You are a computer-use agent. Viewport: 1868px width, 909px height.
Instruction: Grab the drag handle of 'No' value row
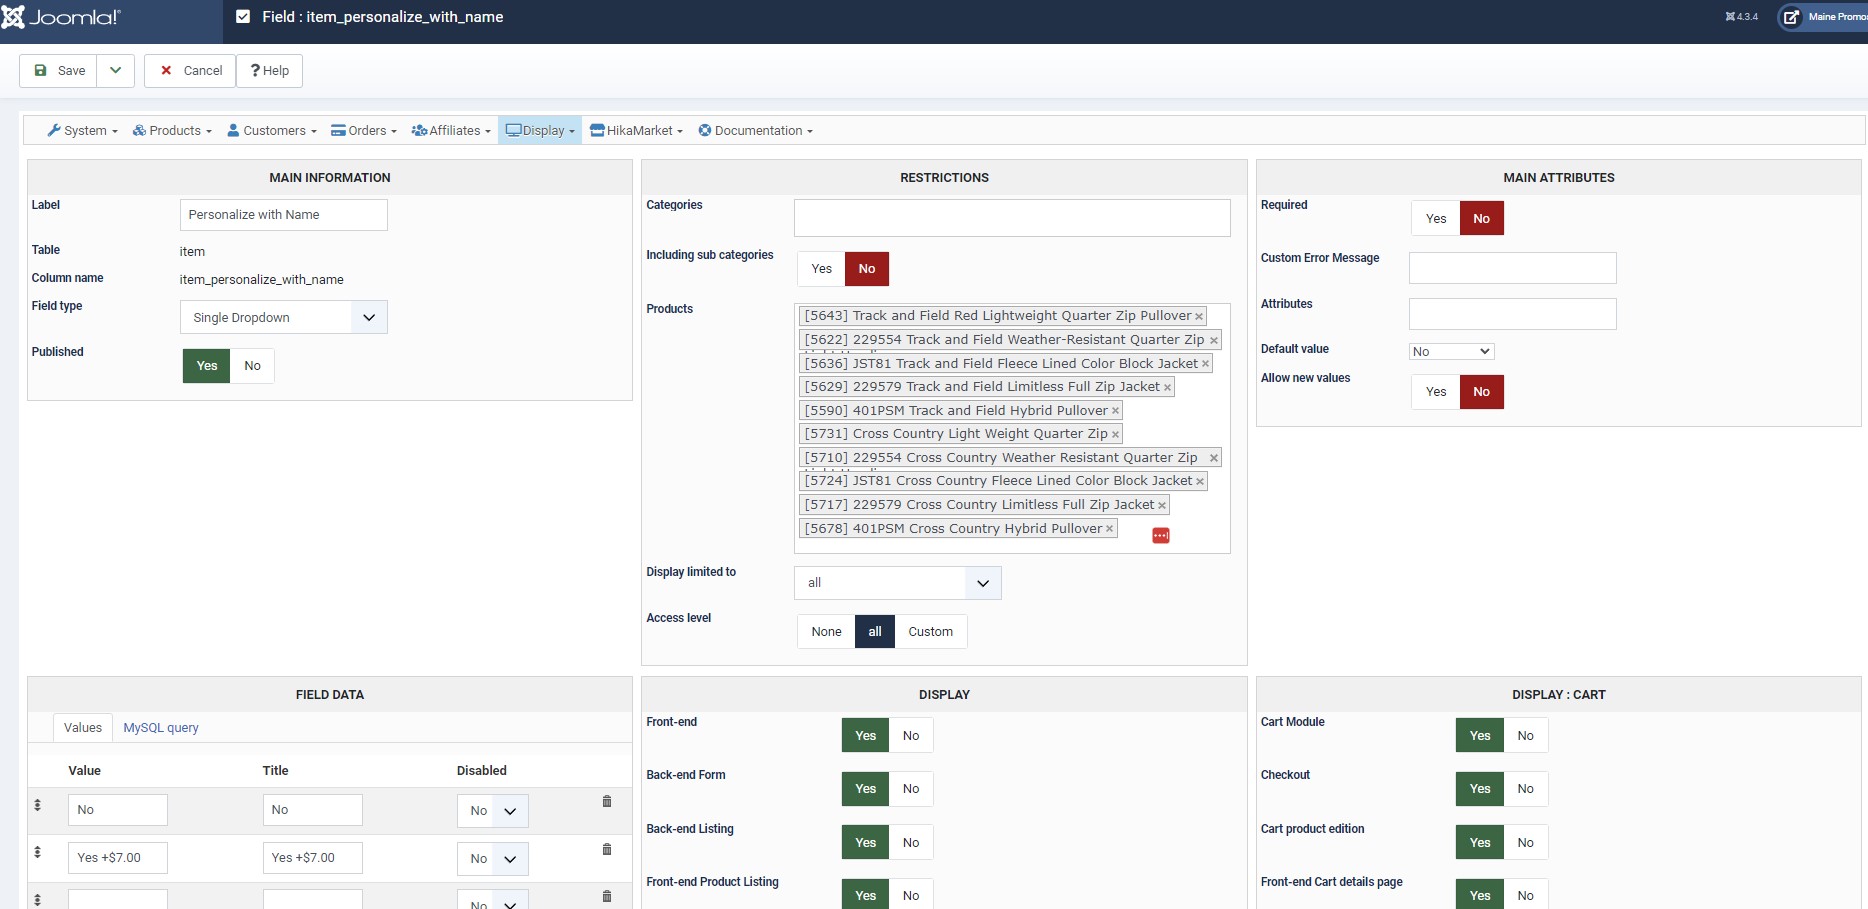pos(38,805)
